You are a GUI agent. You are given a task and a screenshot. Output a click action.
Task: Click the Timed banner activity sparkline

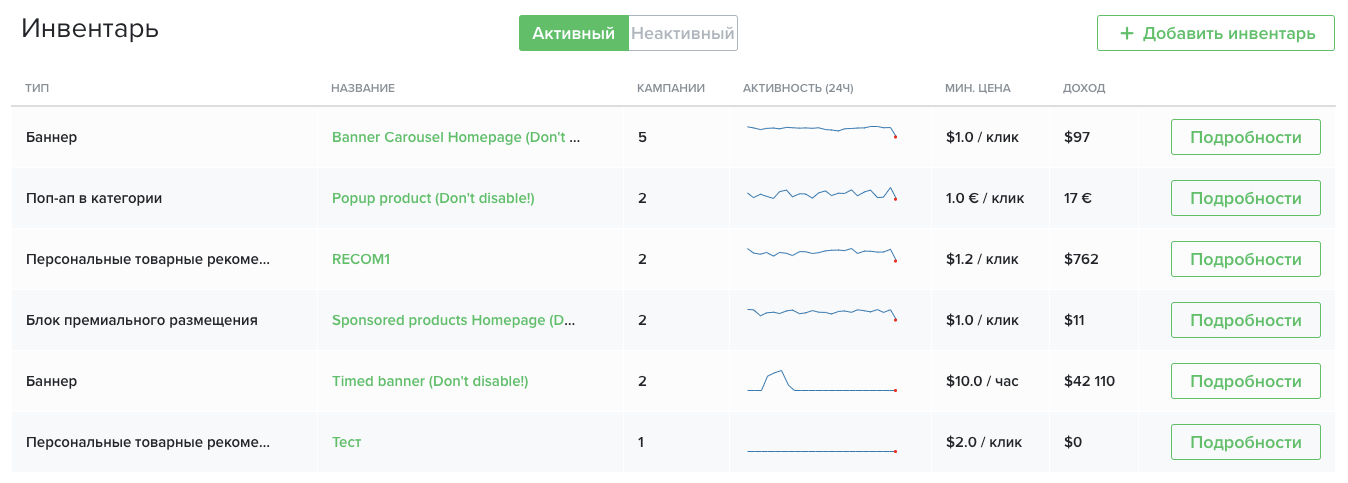click(821, 381)
